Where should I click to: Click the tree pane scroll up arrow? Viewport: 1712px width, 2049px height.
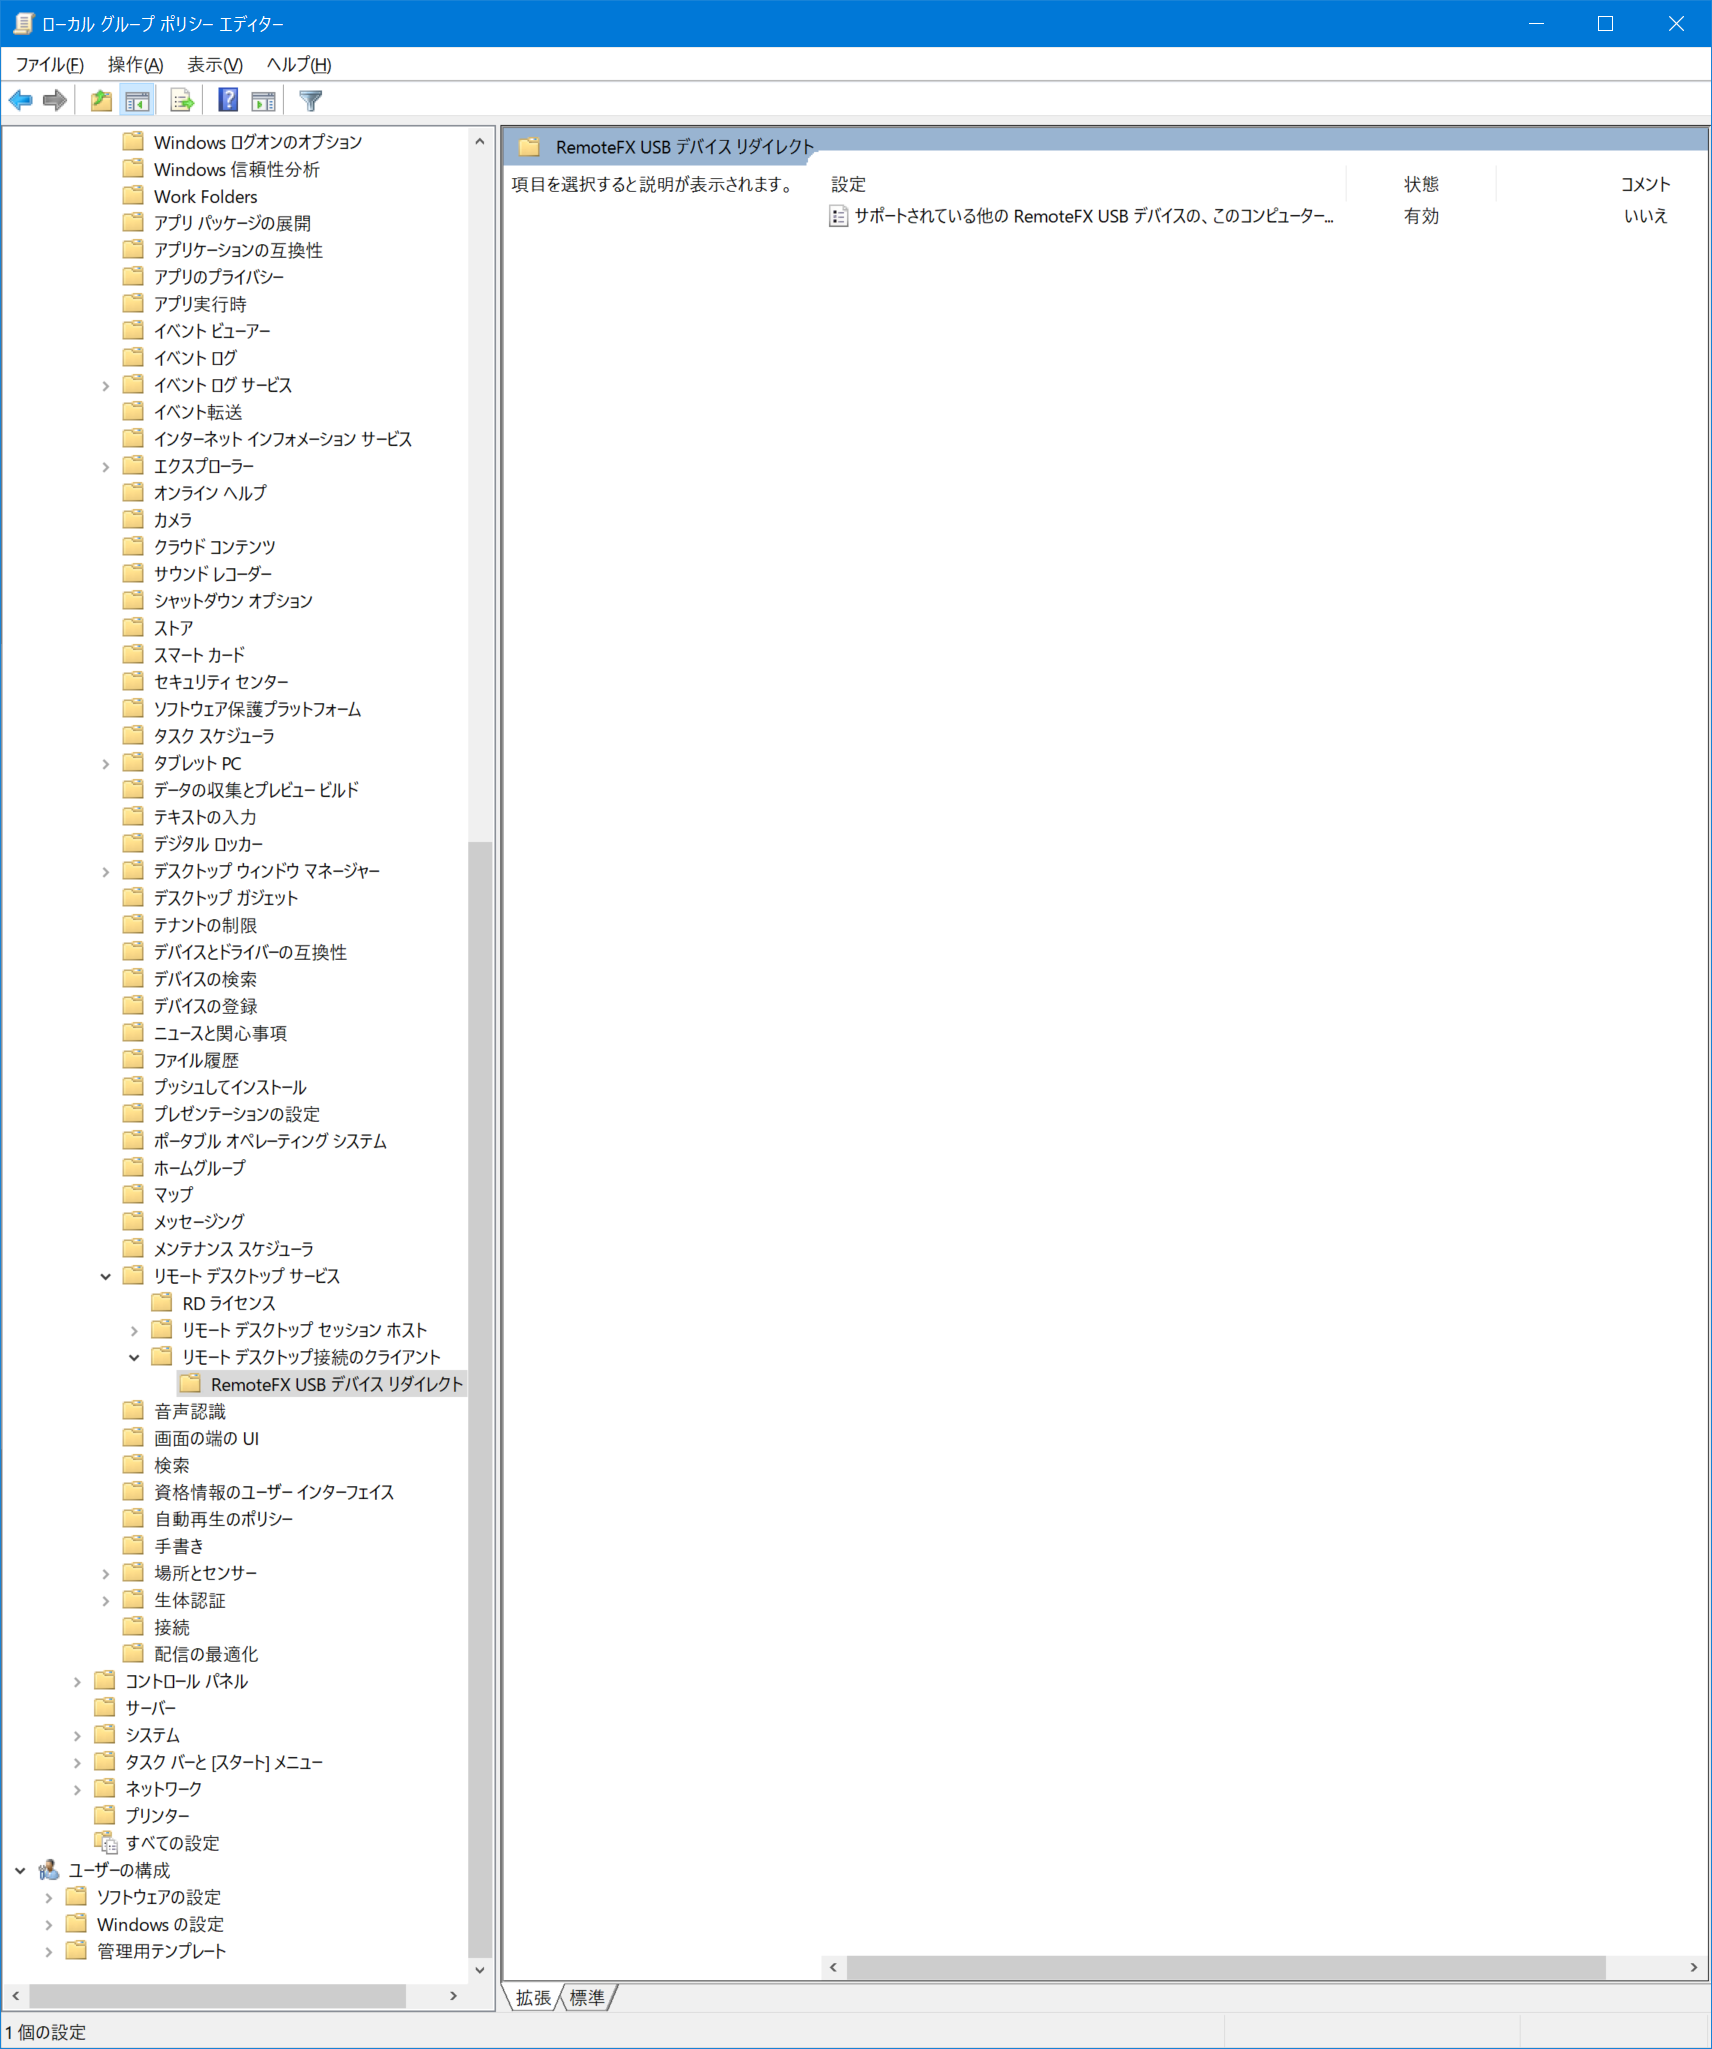point(480,142)
